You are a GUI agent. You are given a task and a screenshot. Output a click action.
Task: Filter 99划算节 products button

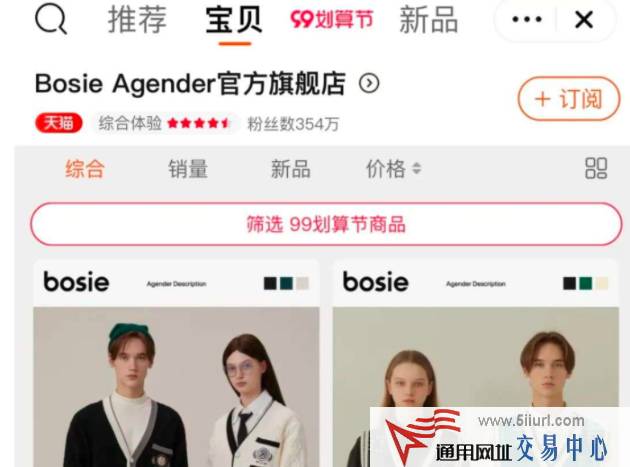tap(326, 224)
